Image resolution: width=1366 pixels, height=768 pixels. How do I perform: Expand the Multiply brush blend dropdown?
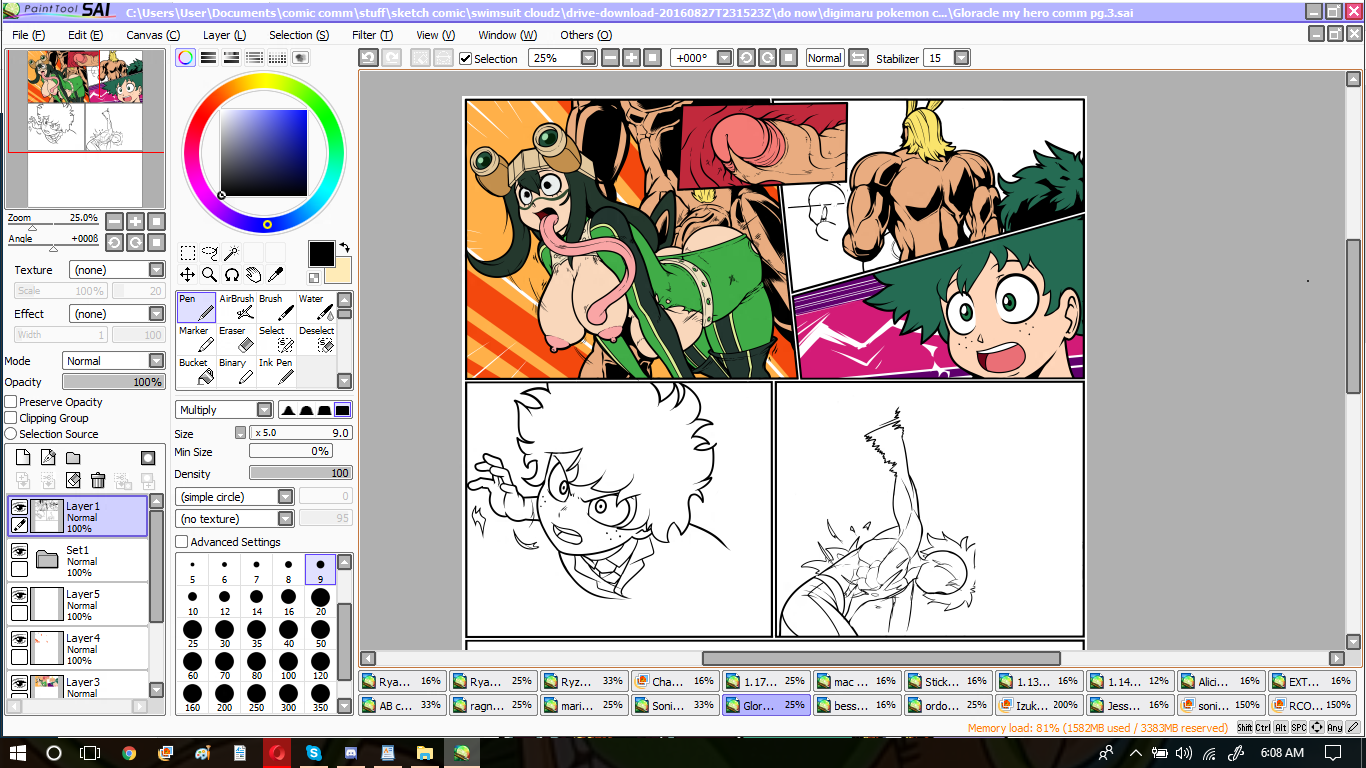click(x=224, y=410)
